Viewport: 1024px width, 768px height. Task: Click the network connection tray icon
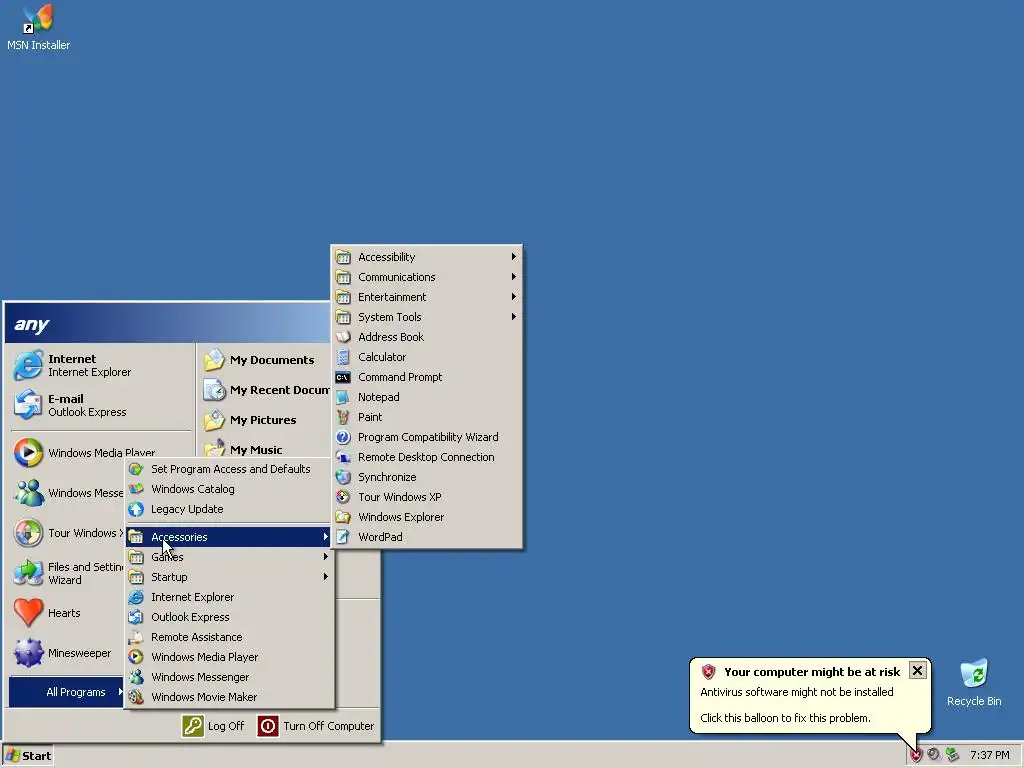pos(953,755)
